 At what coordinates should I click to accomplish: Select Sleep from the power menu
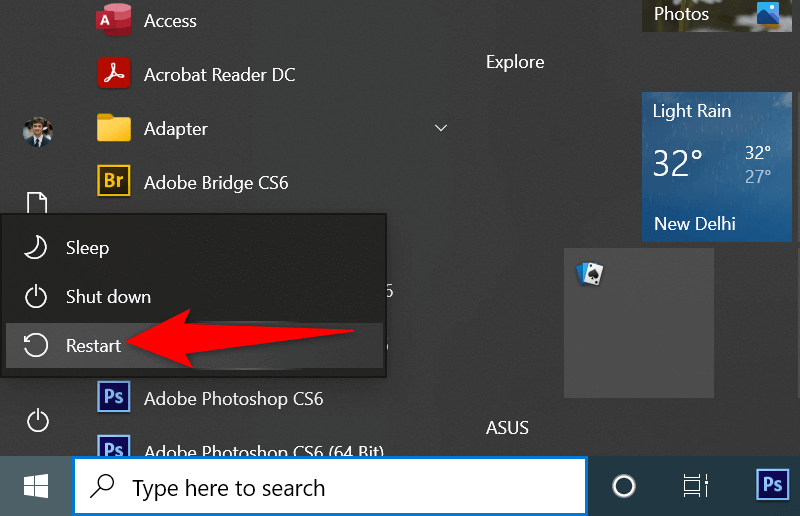point(87,248)
